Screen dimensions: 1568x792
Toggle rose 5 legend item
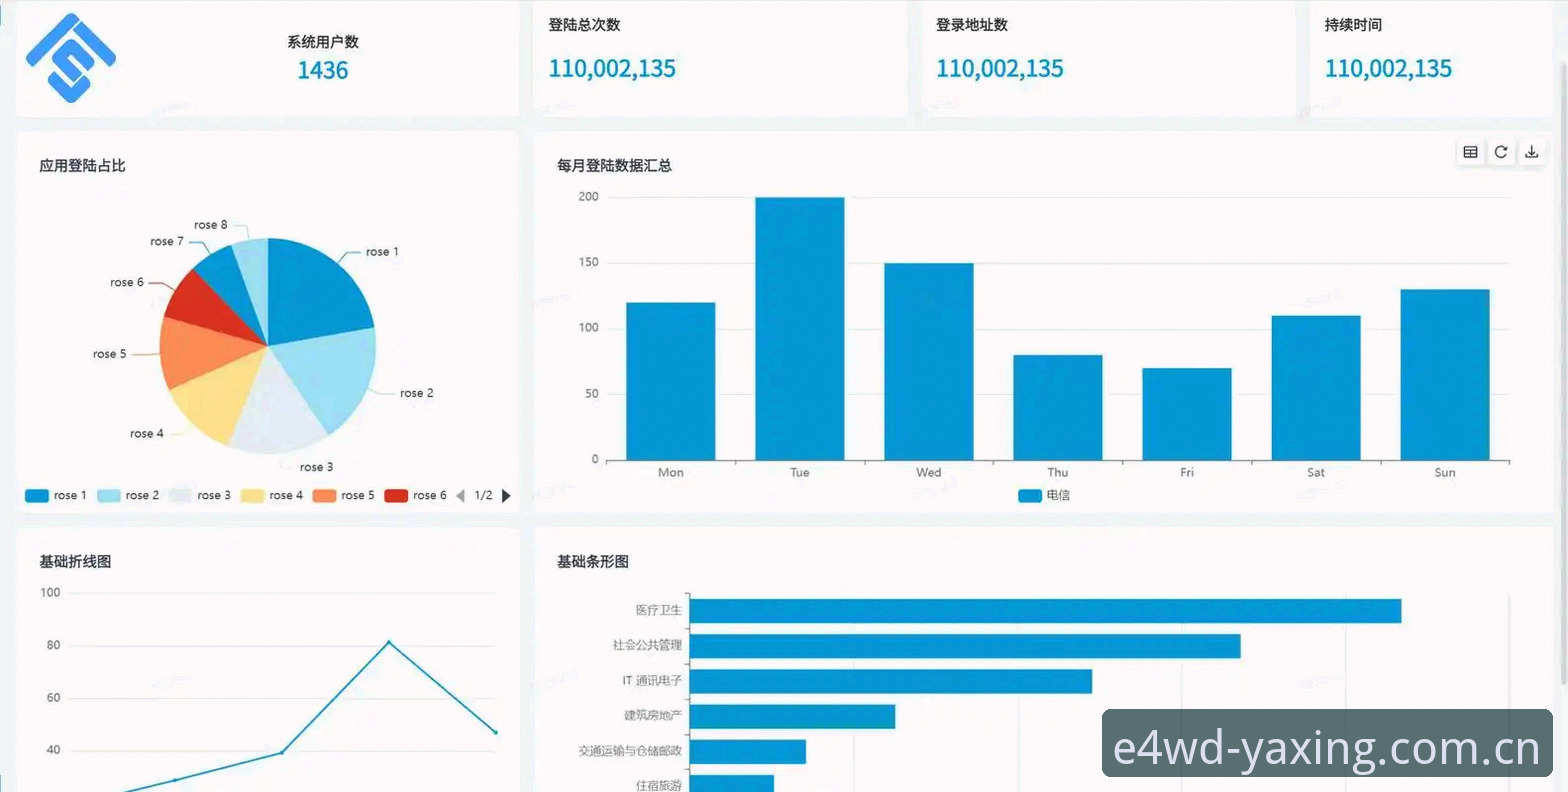[x=344, y=495]
